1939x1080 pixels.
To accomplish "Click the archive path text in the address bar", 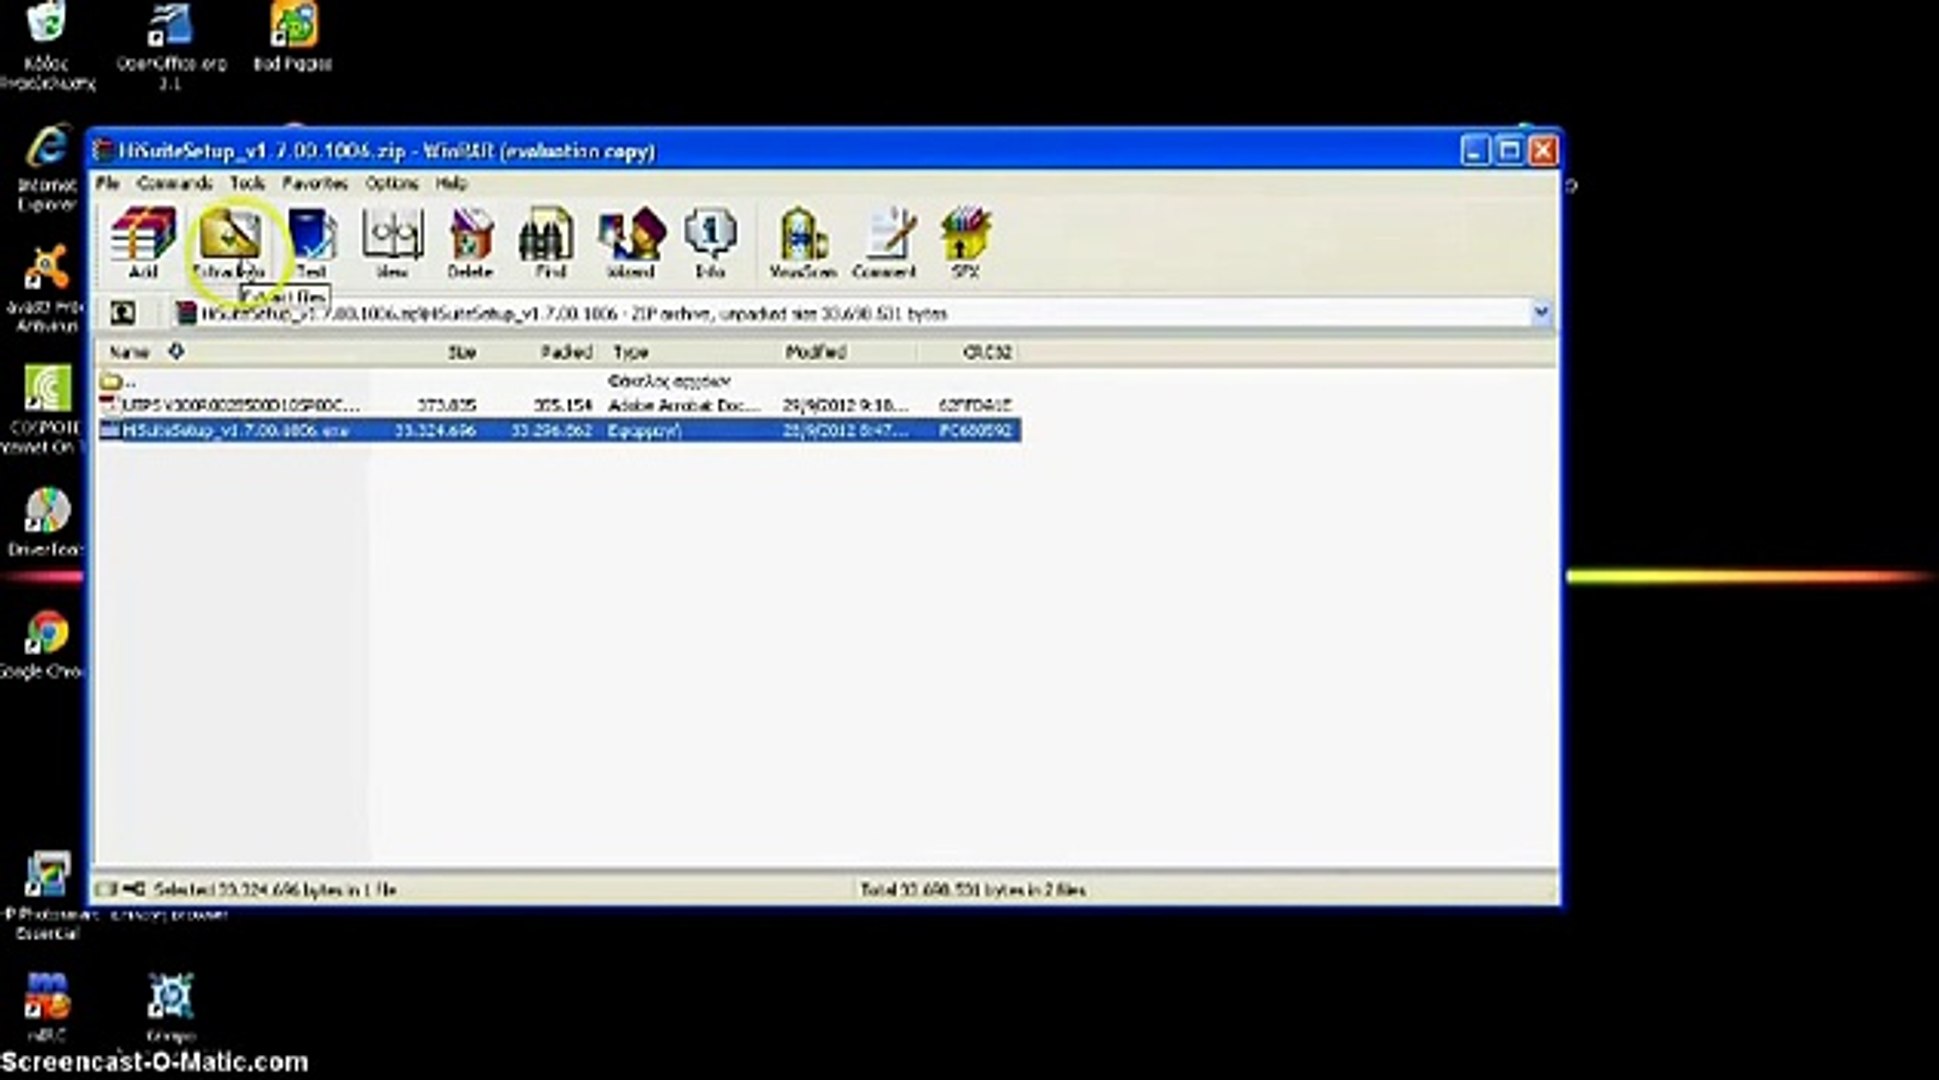I will point(574,313).
